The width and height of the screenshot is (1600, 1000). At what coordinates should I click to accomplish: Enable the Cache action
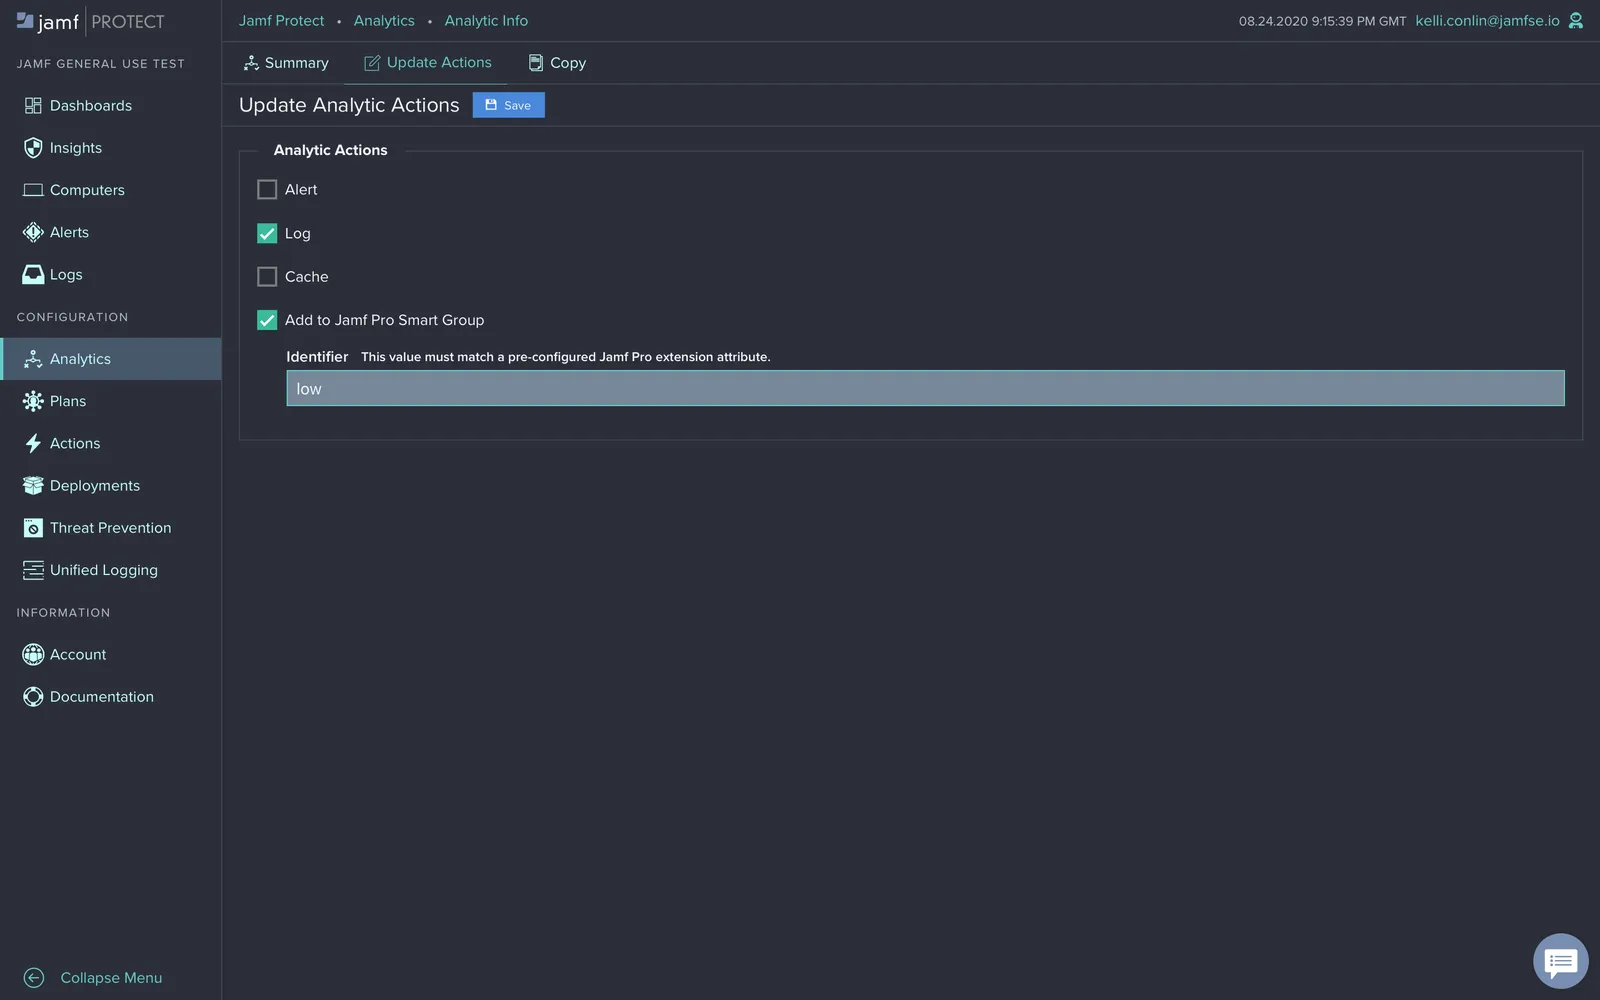(266, 276)
